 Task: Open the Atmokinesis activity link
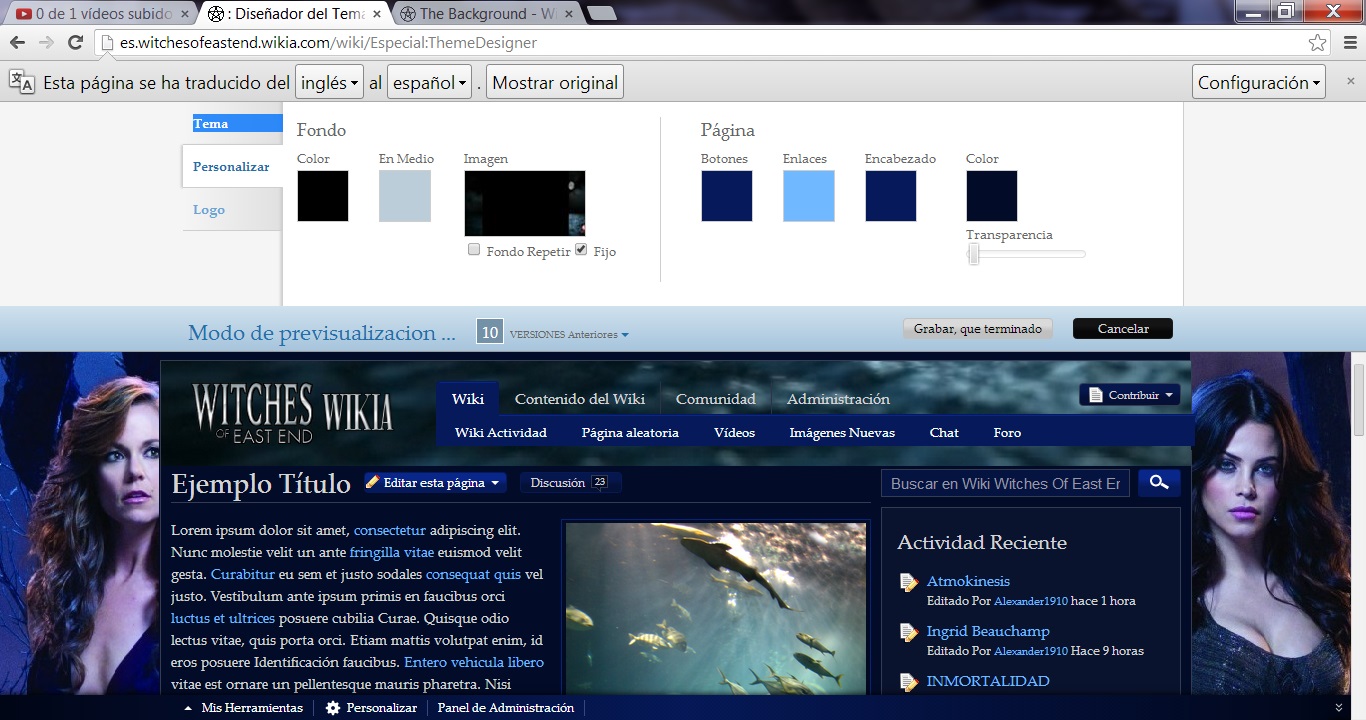pyautogui.click(x=968, y=581)
